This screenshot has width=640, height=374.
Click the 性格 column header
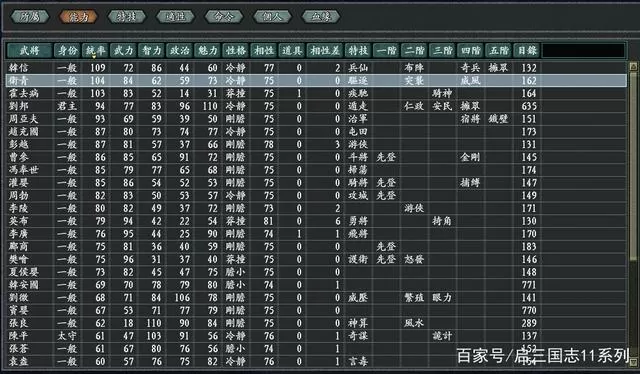[x=236, y=51]
